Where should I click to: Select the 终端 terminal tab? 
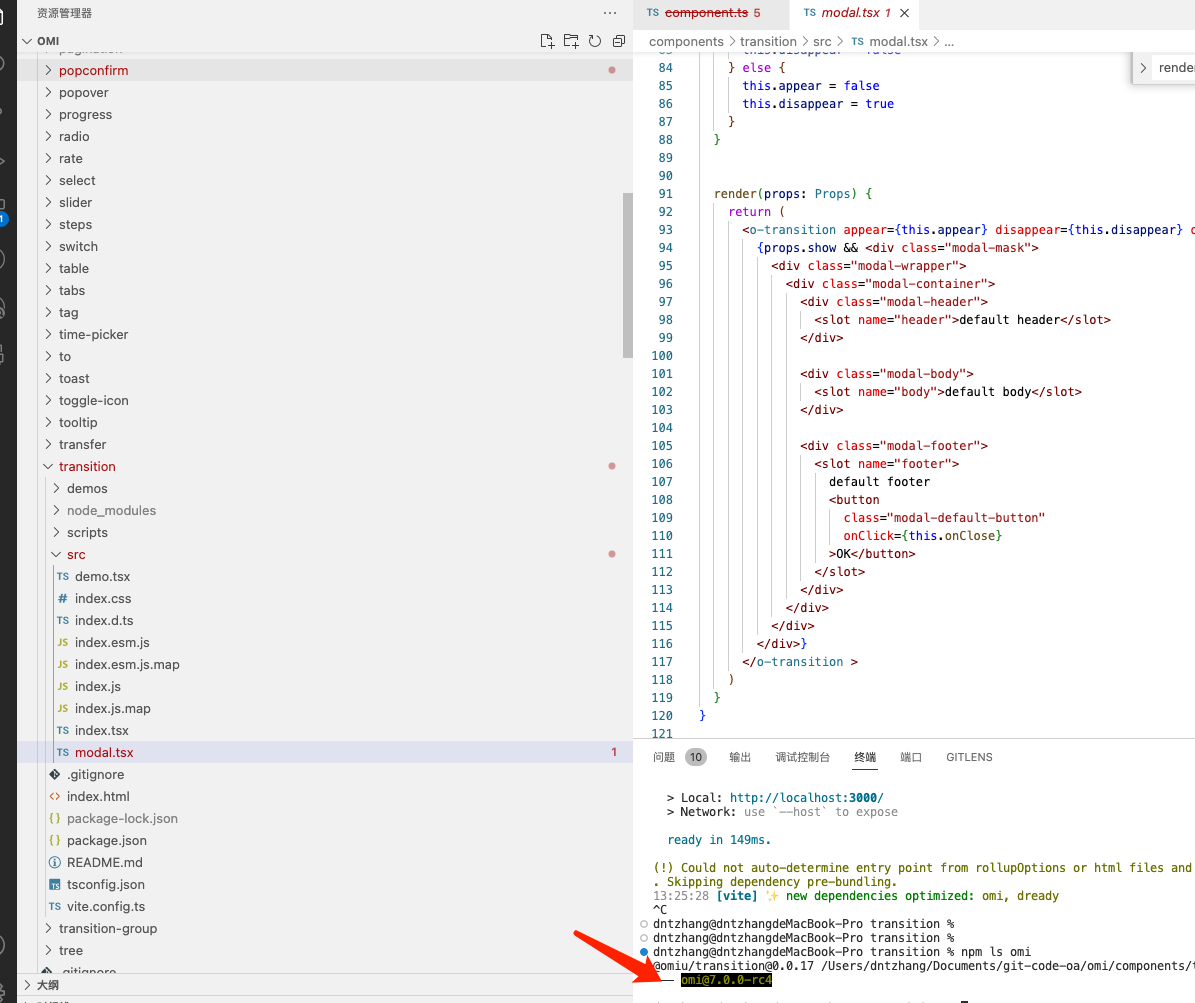[x=865, y=757]
